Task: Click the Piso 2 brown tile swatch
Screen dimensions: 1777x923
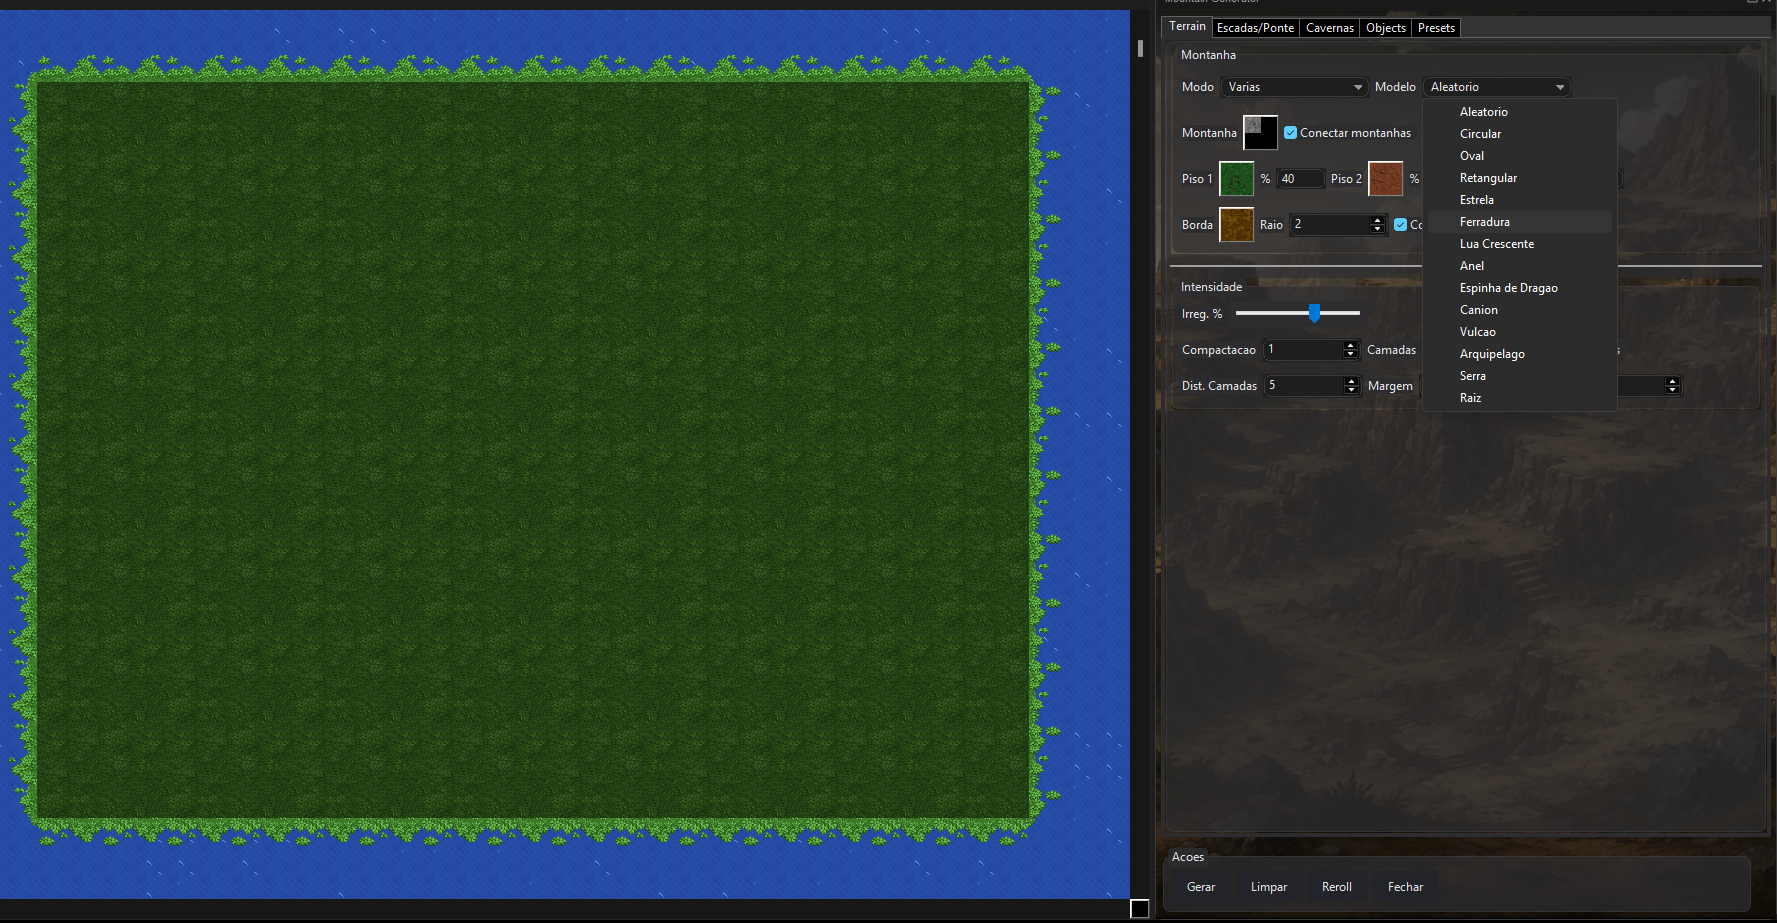Action: tap(1385, 179)
